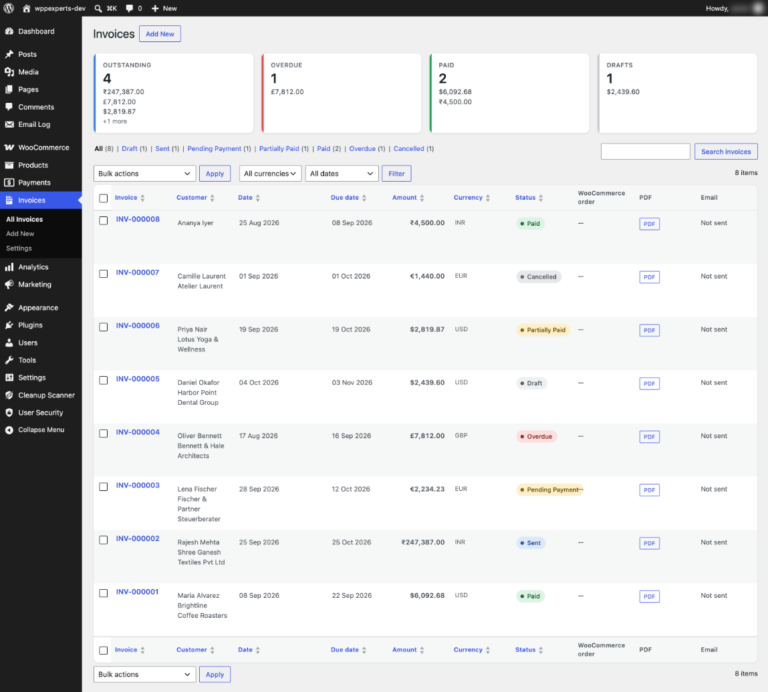
Task: Sort by Amount column in top header
Action: tap(408, 198)
